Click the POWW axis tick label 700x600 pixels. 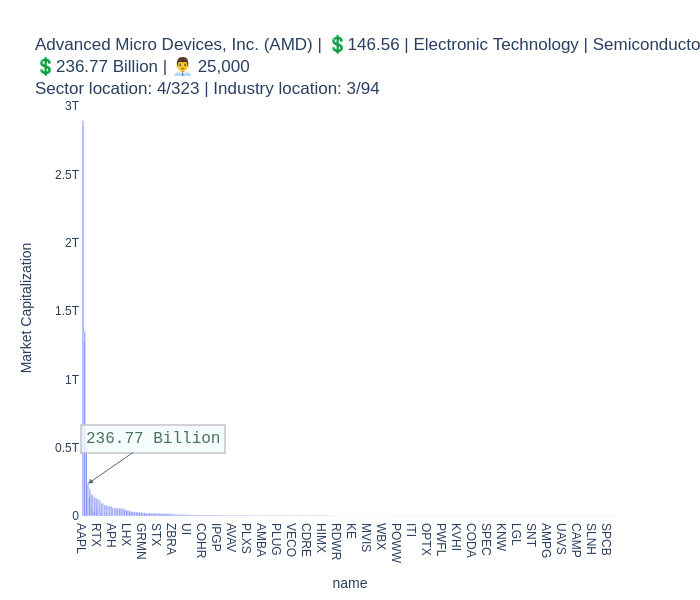396,543
